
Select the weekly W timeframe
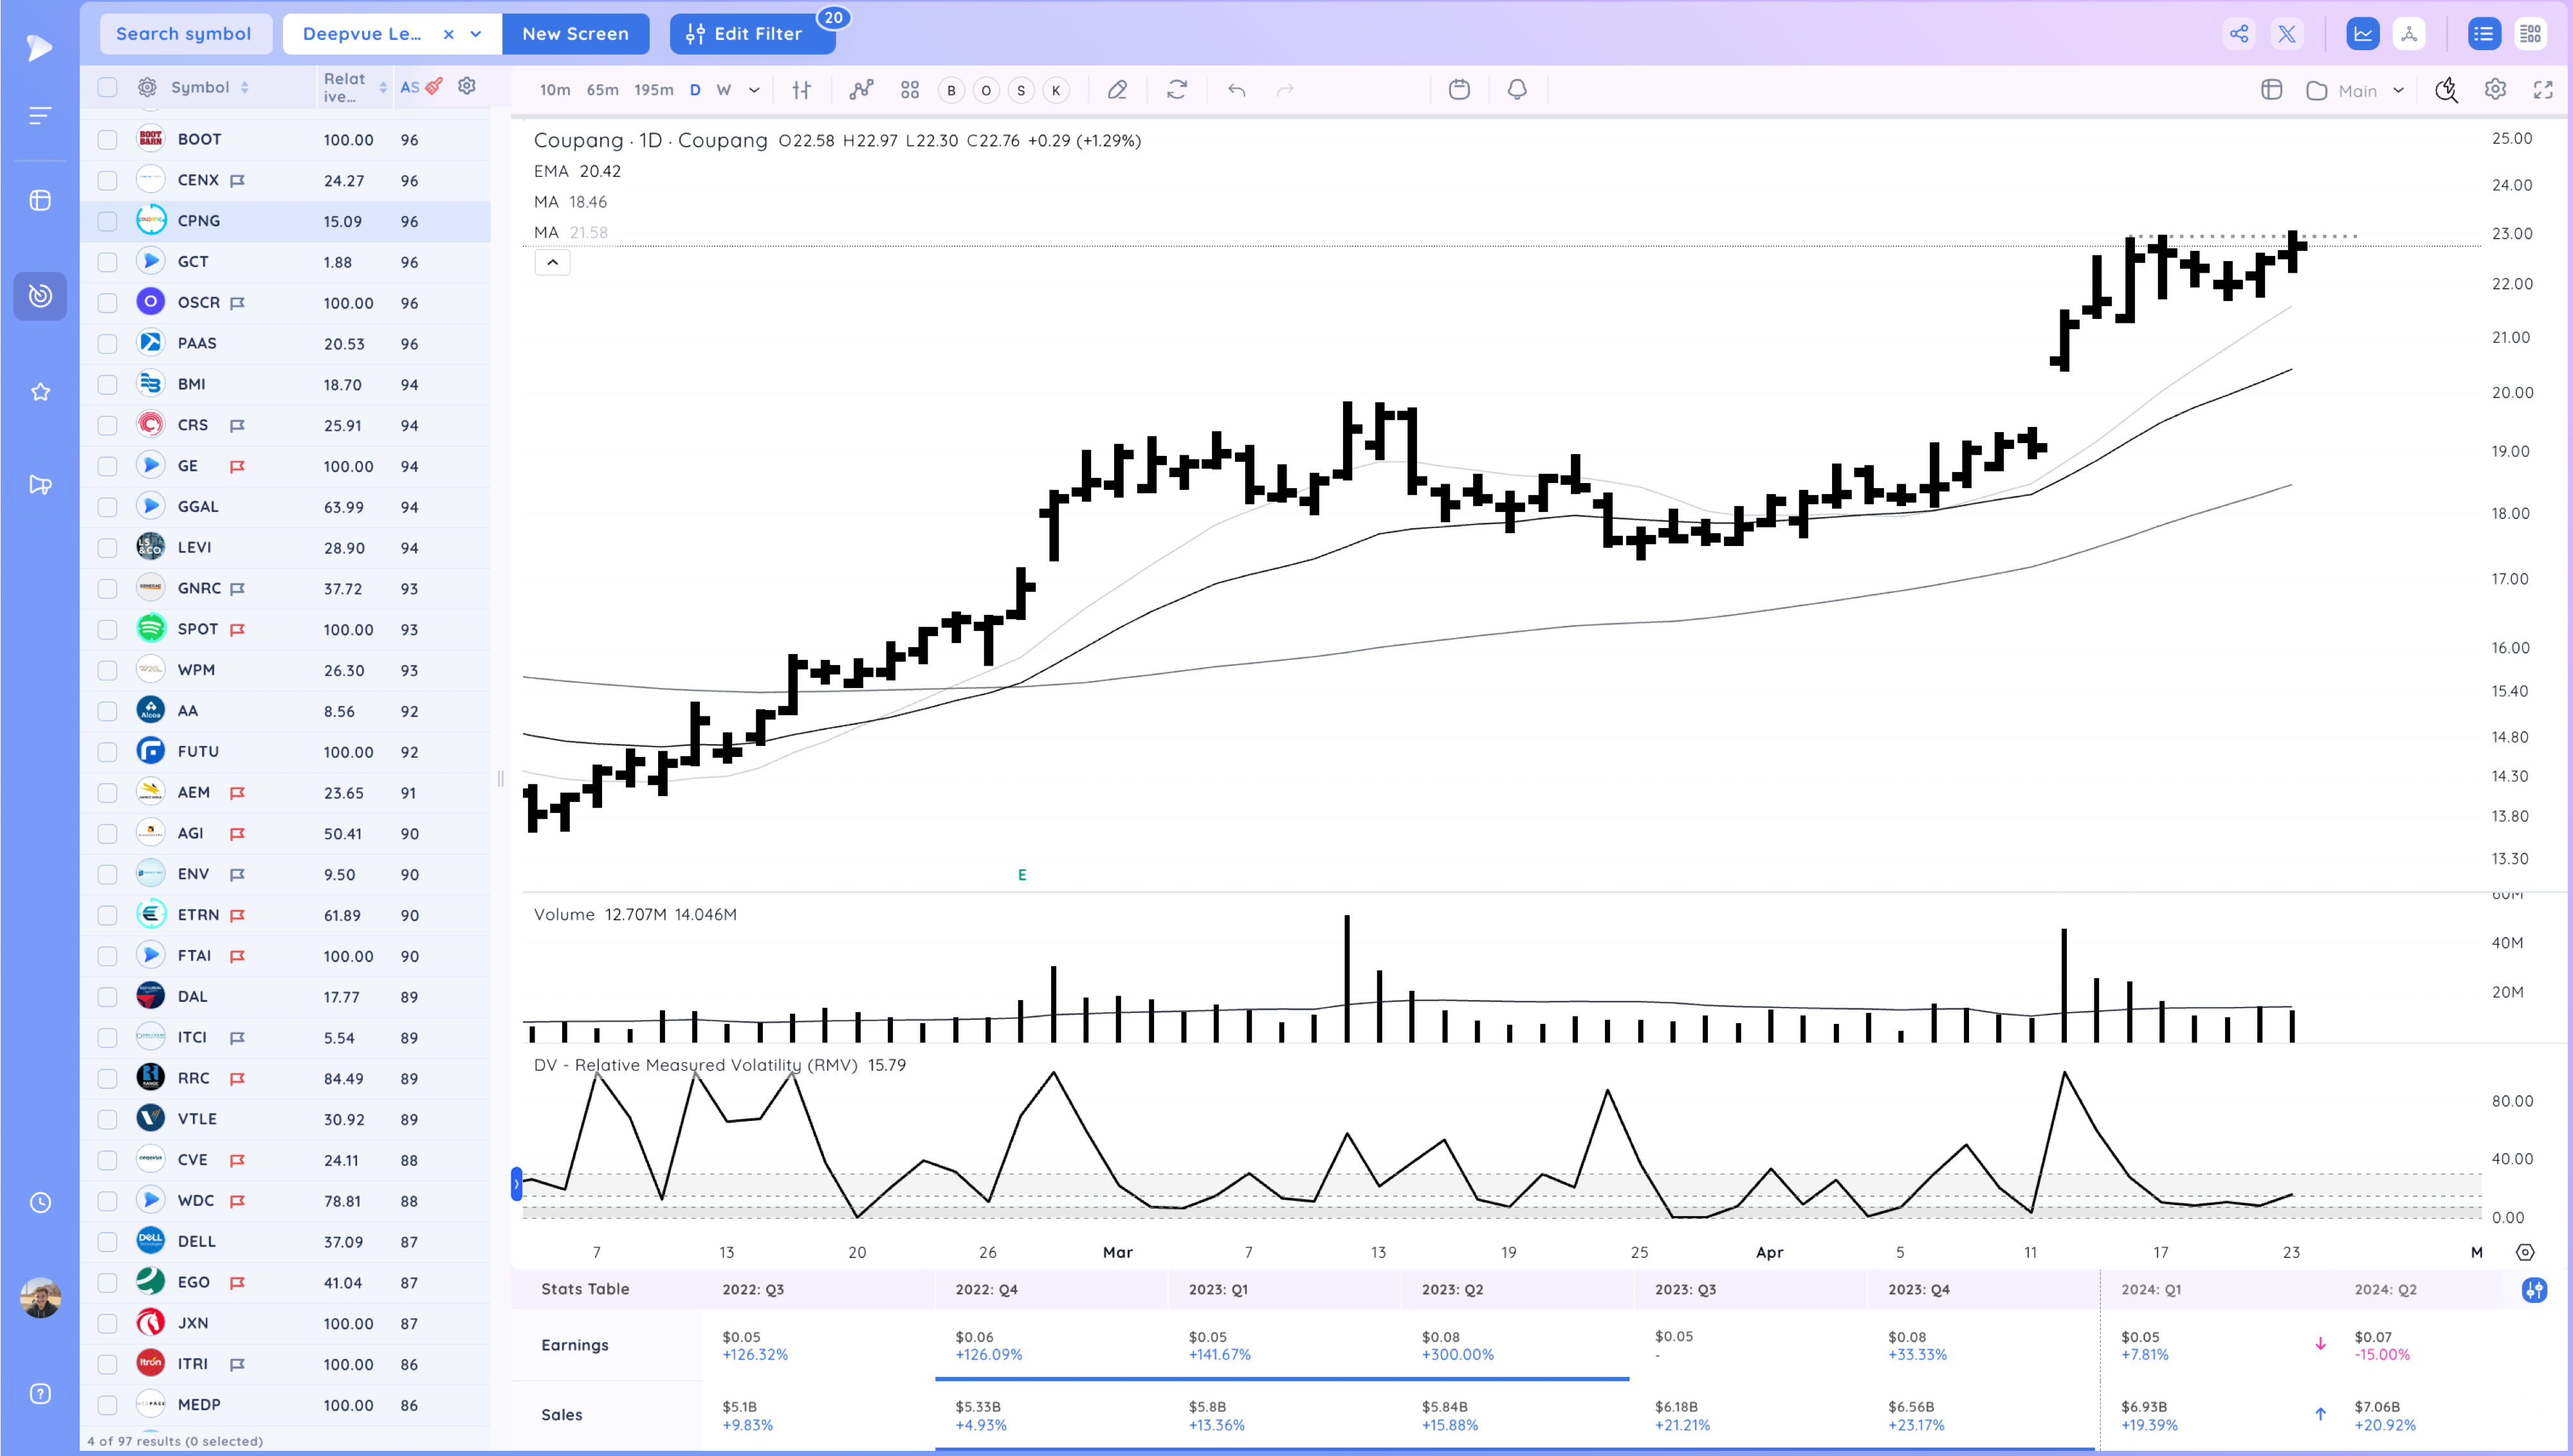(724, 90)
